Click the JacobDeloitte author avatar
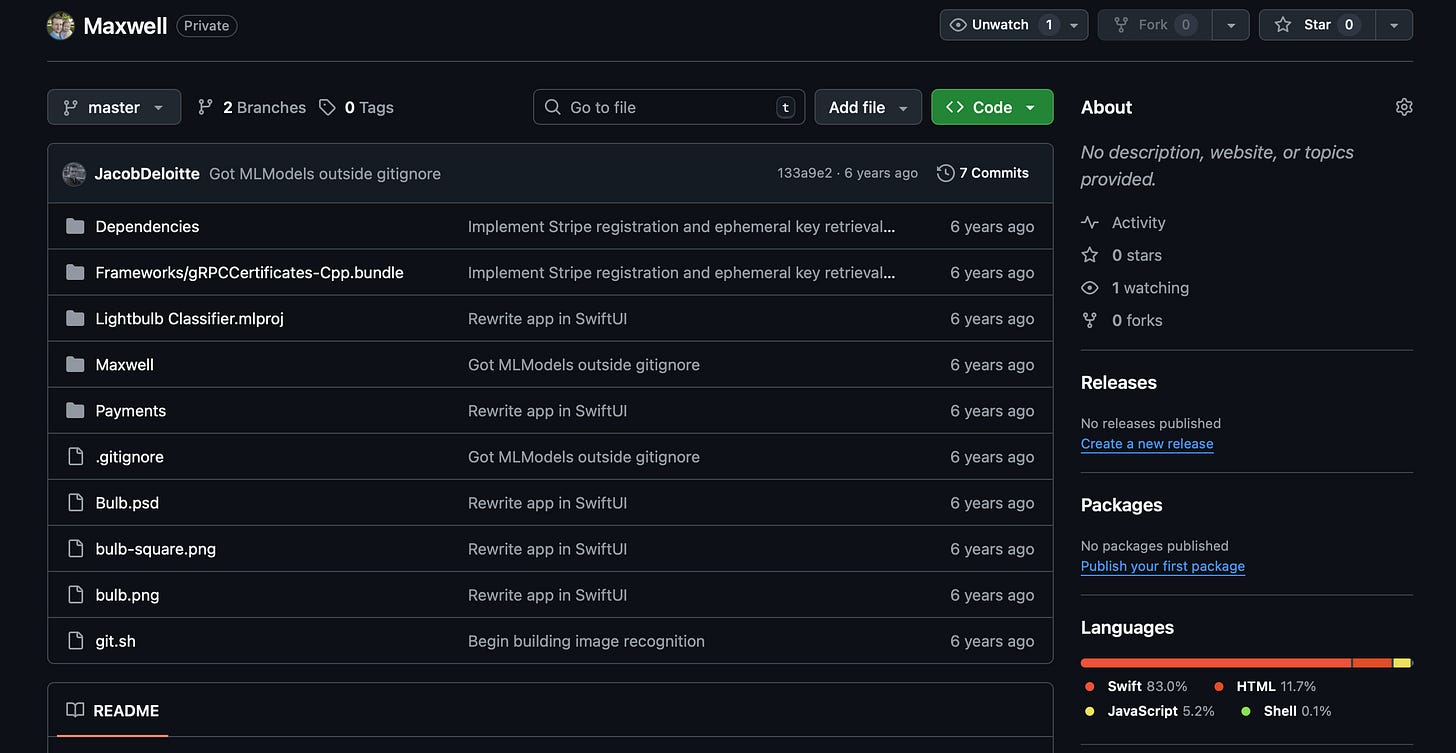The height and width of the screenshot is (753, 1456). (74, 174)
